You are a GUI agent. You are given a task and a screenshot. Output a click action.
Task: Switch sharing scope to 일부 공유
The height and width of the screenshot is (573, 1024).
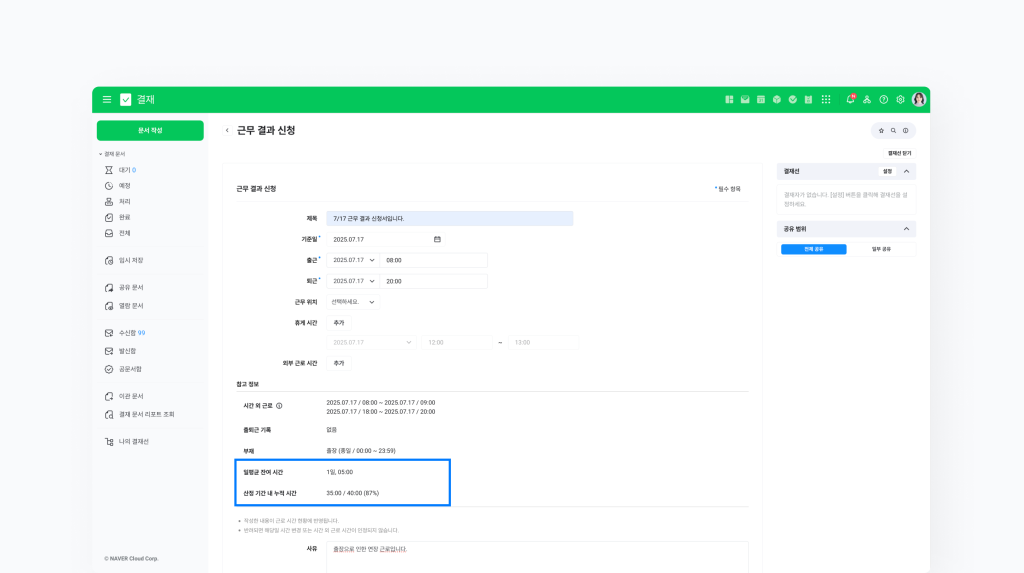coord(881,249)
